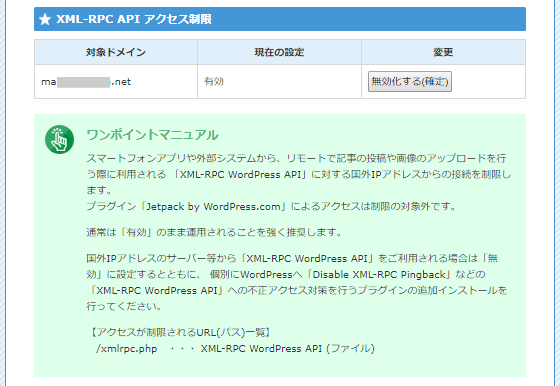
Task: Click the 変更 column header
Action: 443,52
